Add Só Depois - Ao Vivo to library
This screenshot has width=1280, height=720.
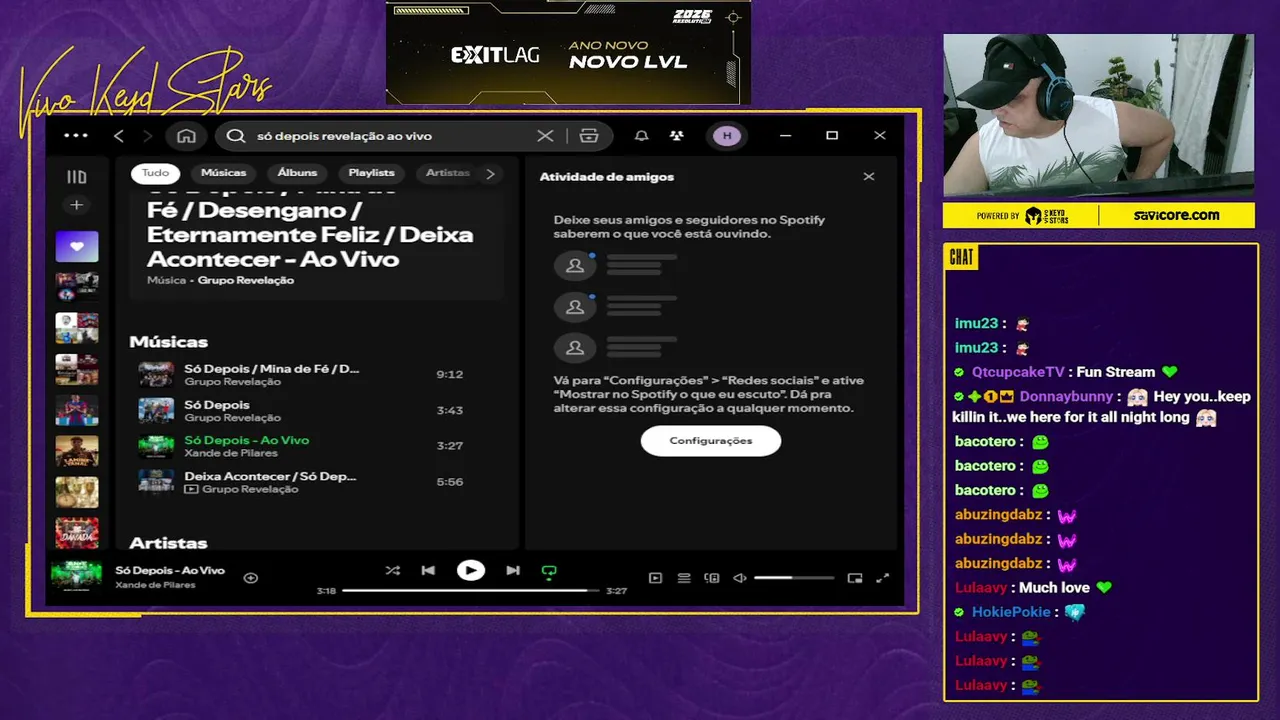coord(251,577)
